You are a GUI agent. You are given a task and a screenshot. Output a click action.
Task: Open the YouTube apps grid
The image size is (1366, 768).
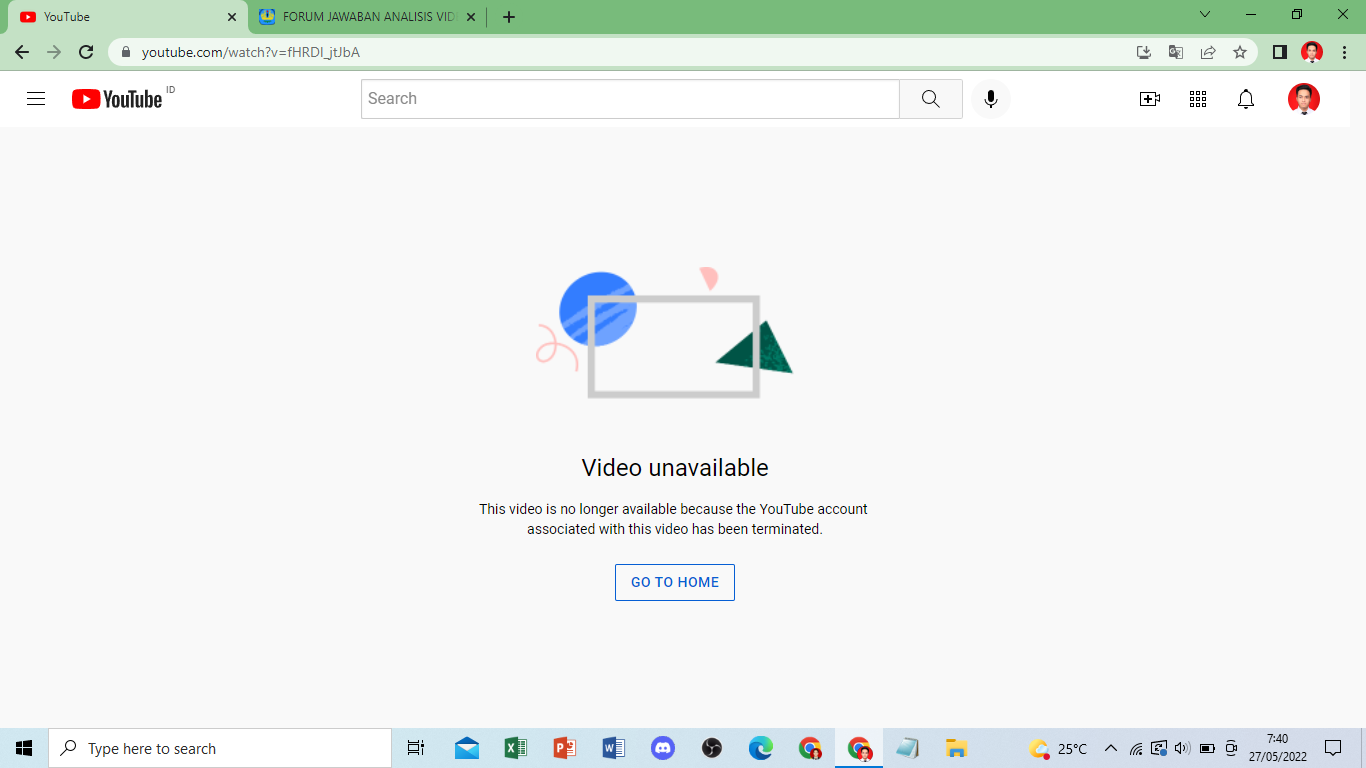1197,99
